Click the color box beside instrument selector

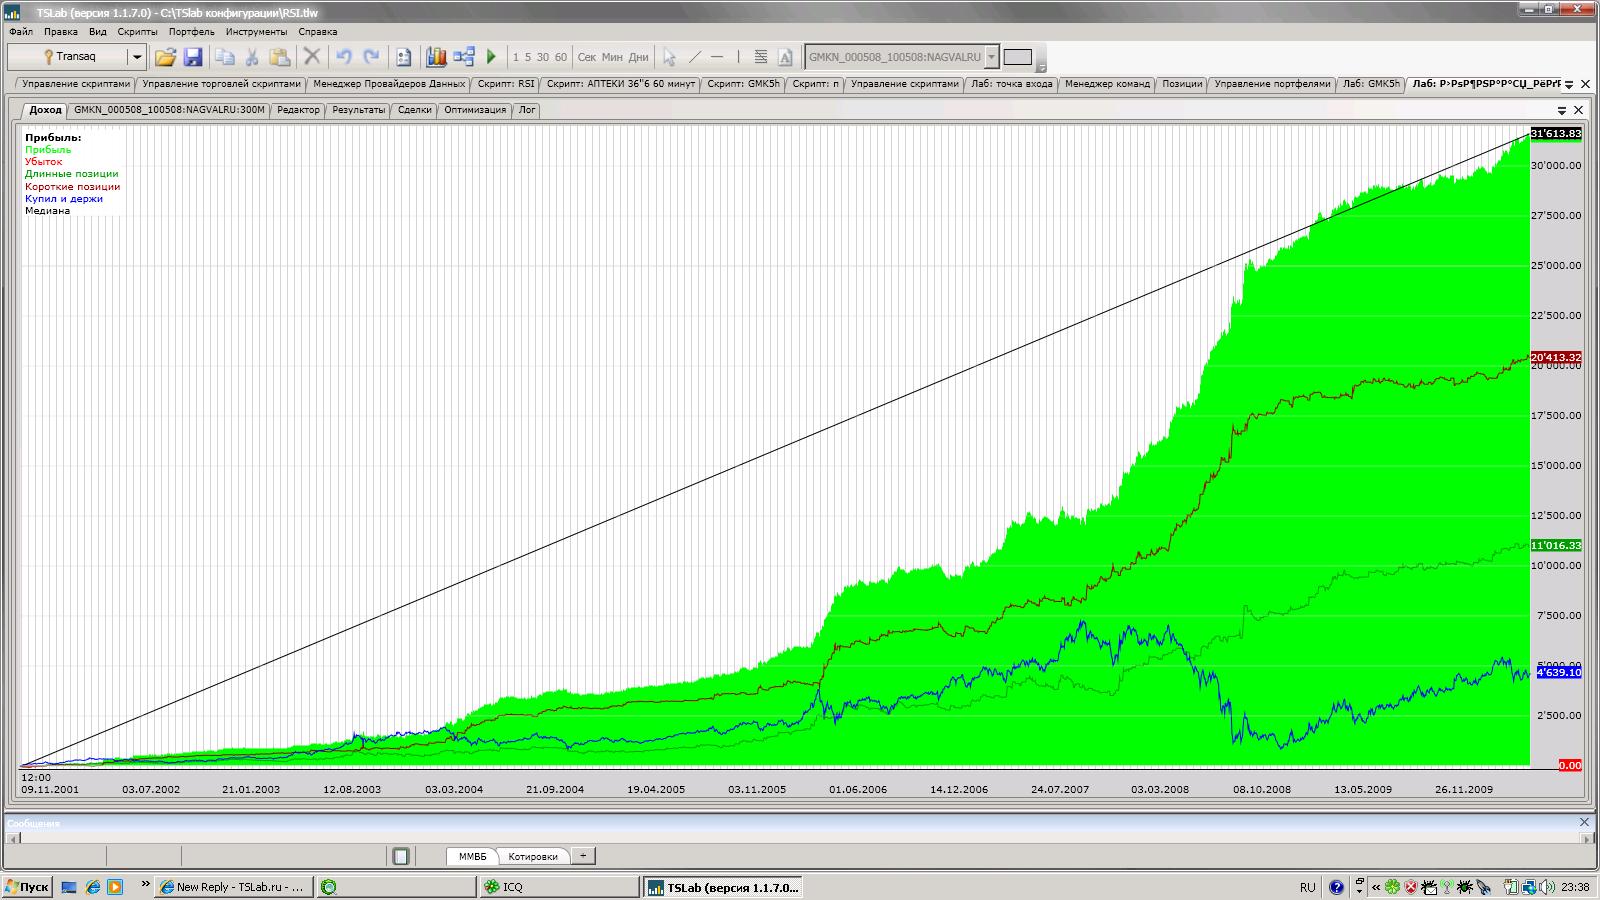point(1017,57)
